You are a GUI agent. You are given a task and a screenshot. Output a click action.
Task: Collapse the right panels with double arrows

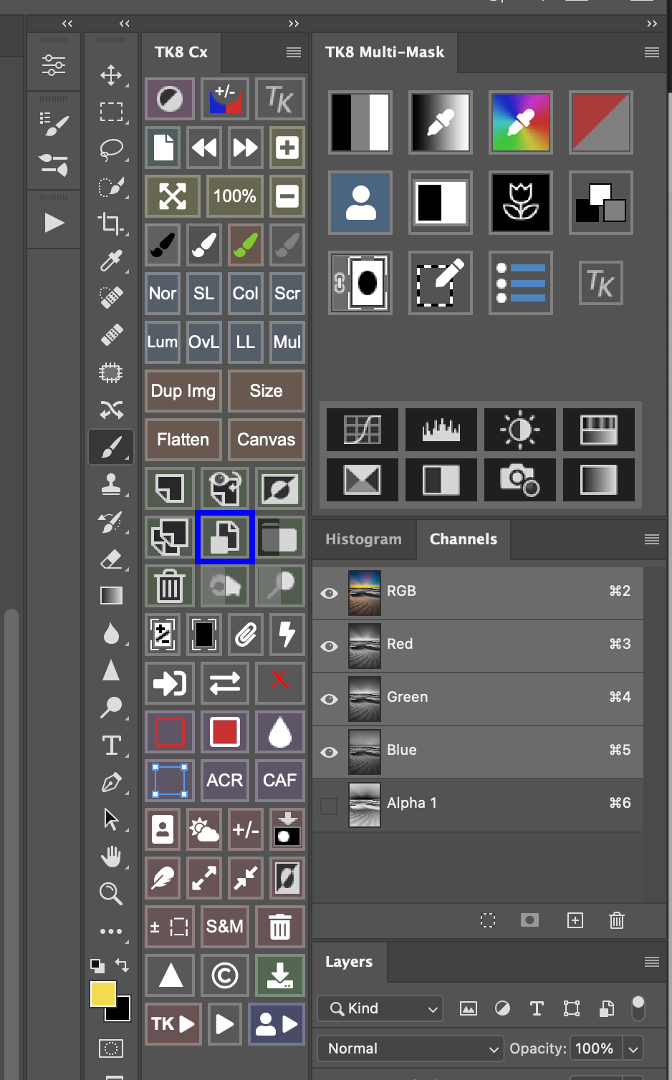(652, 23)
